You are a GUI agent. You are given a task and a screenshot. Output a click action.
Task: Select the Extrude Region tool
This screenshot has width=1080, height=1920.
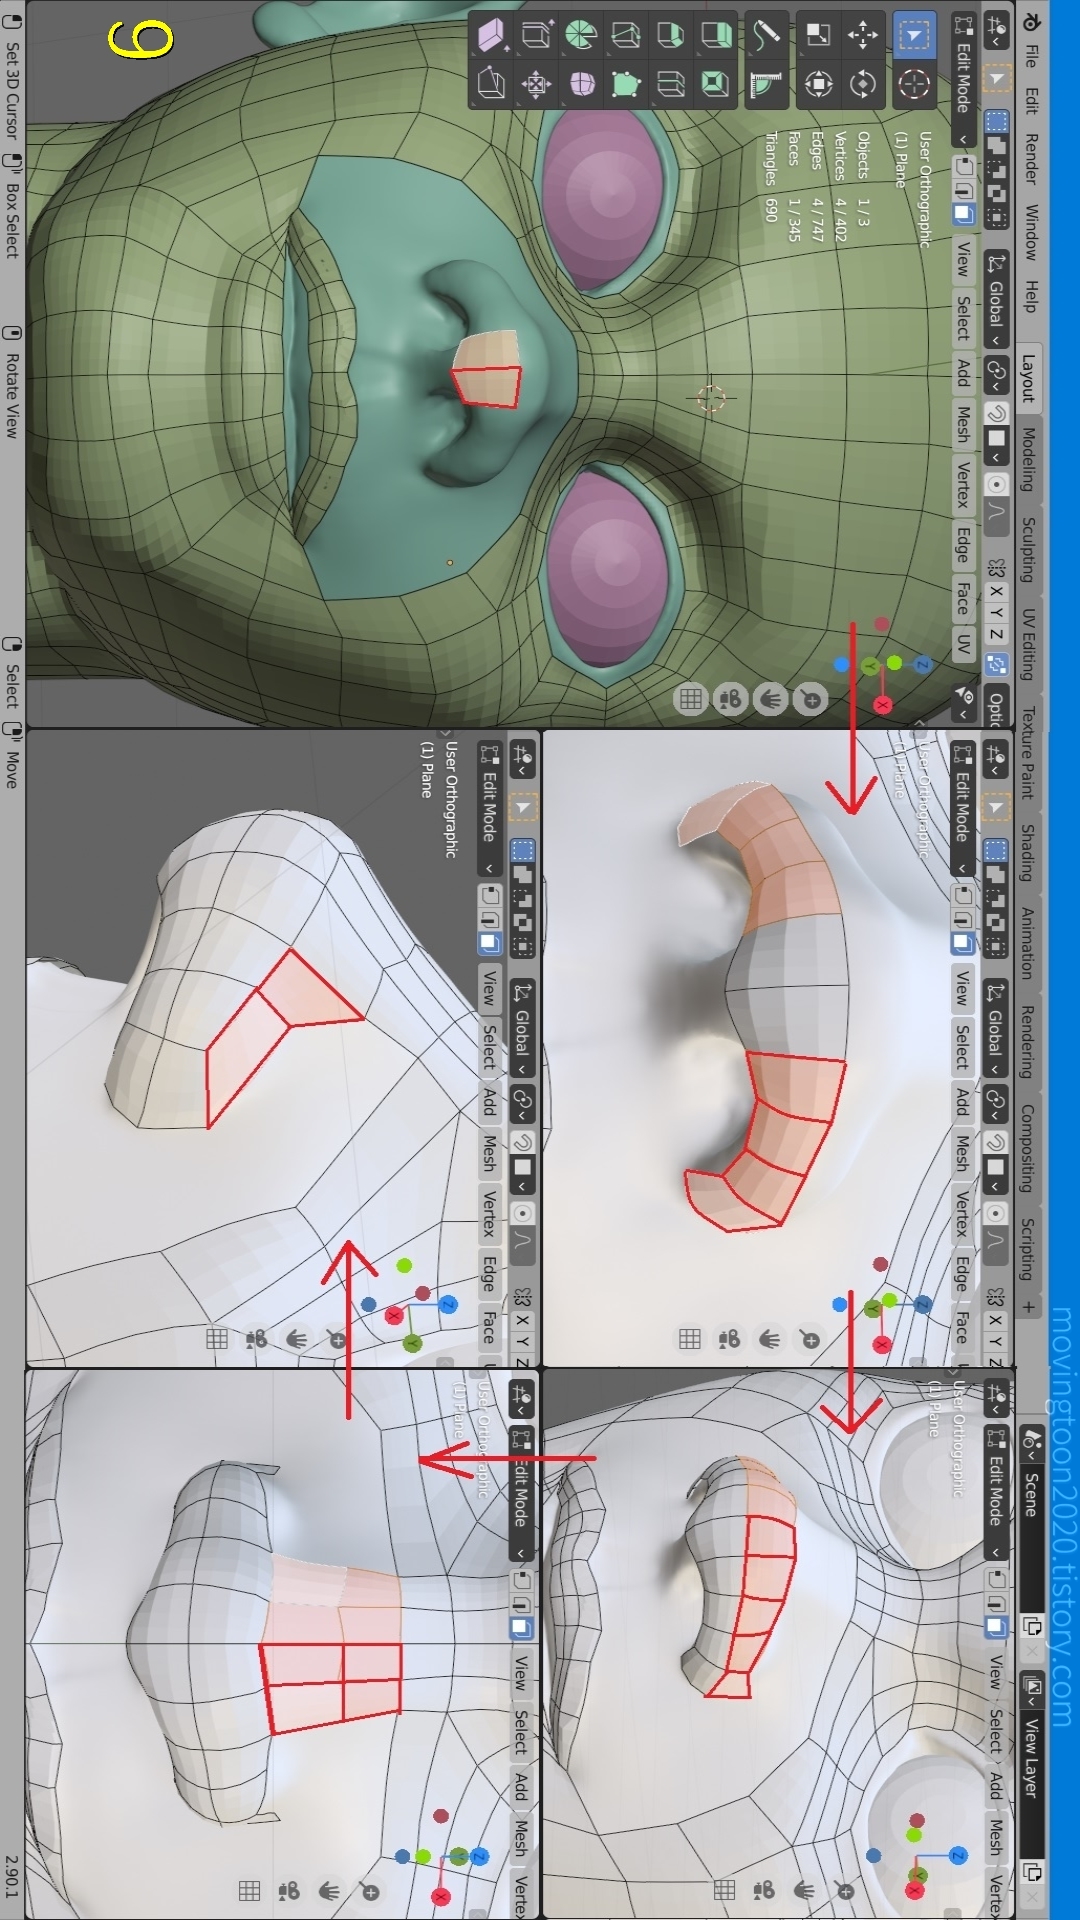click(x=716, y=36)
